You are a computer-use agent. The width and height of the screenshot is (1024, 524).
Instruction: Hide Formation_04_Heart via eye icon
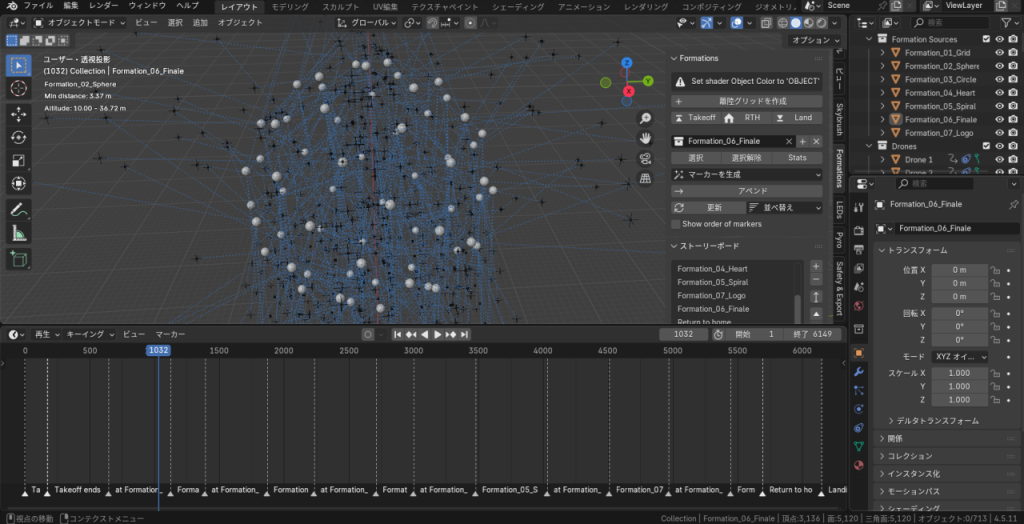[999, 93]
